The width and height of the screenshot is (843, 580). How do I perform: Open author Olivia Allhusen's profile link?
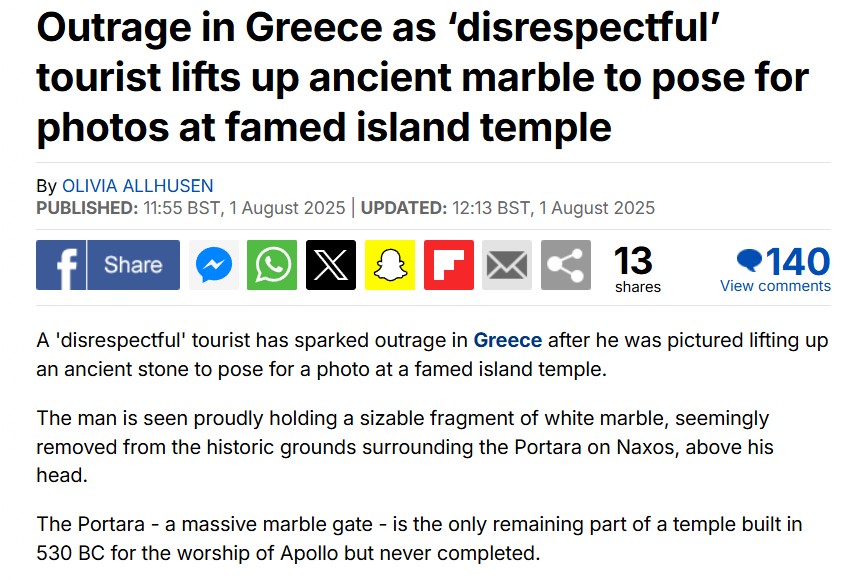pyautogui.click(x=138, y=186)
